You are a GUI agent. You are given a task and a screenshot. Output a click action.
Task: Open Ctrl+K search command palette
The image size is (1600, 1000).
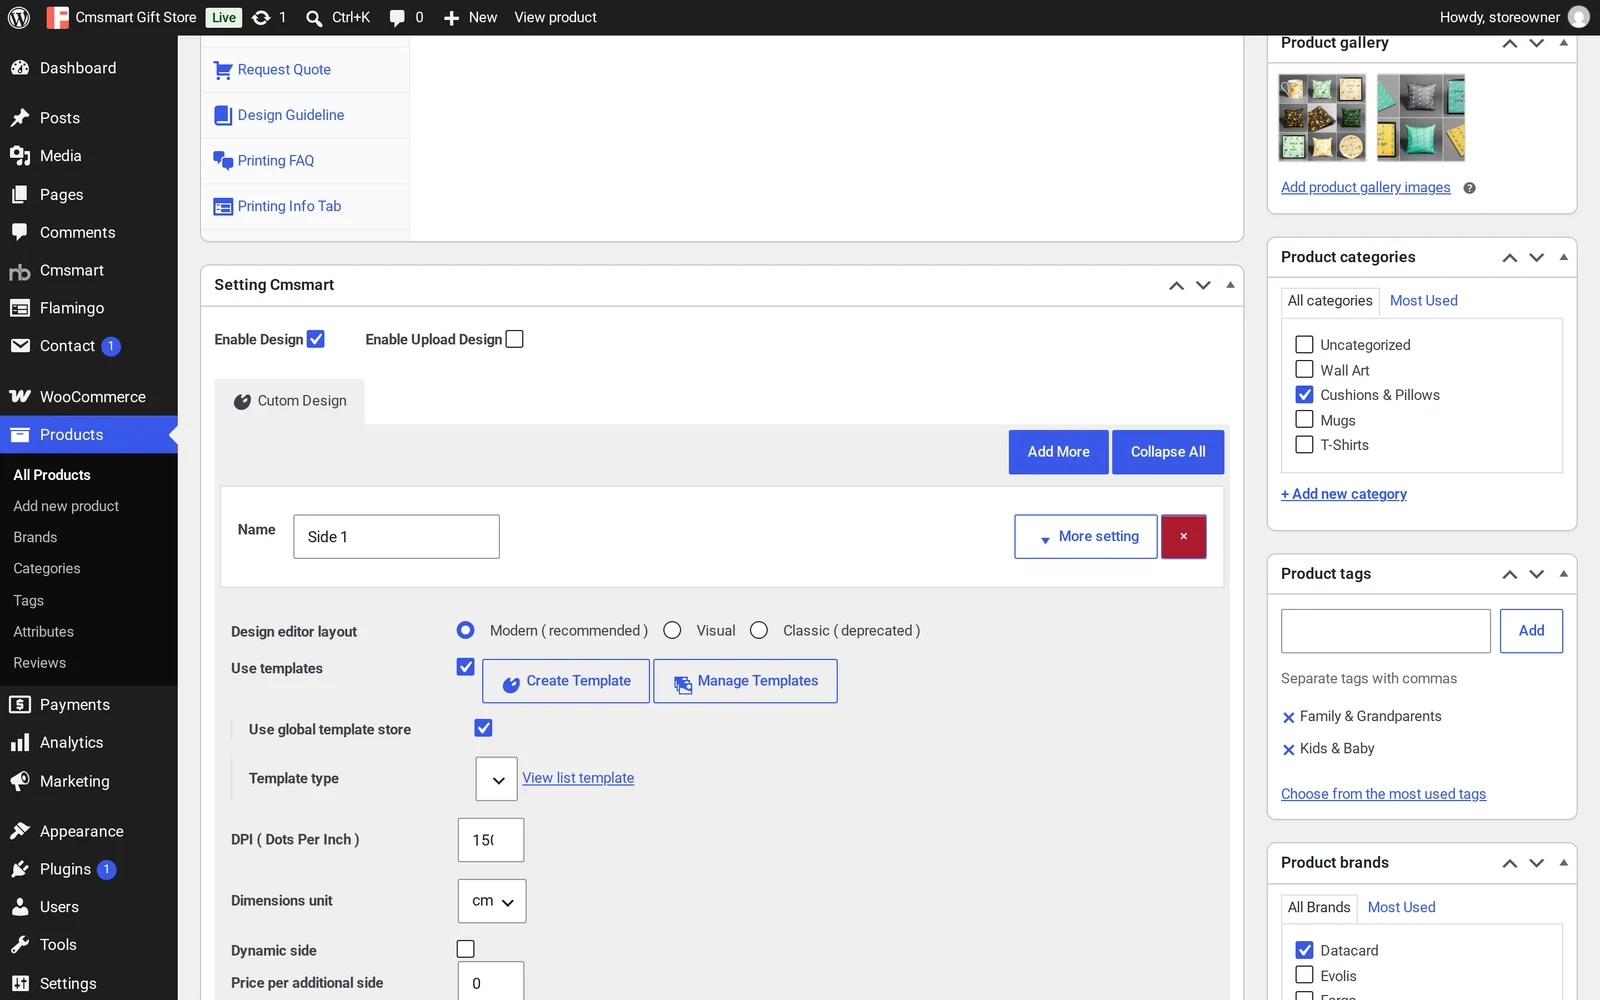tap(337, 17)
